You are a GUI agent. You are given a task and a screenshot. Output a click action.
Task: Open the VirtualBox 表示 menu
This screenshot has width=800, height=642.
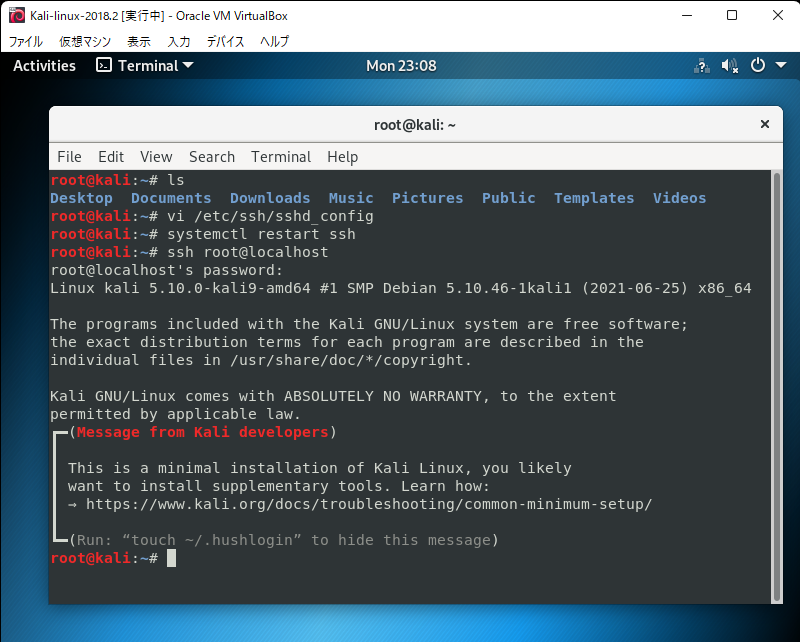[139, 41]
